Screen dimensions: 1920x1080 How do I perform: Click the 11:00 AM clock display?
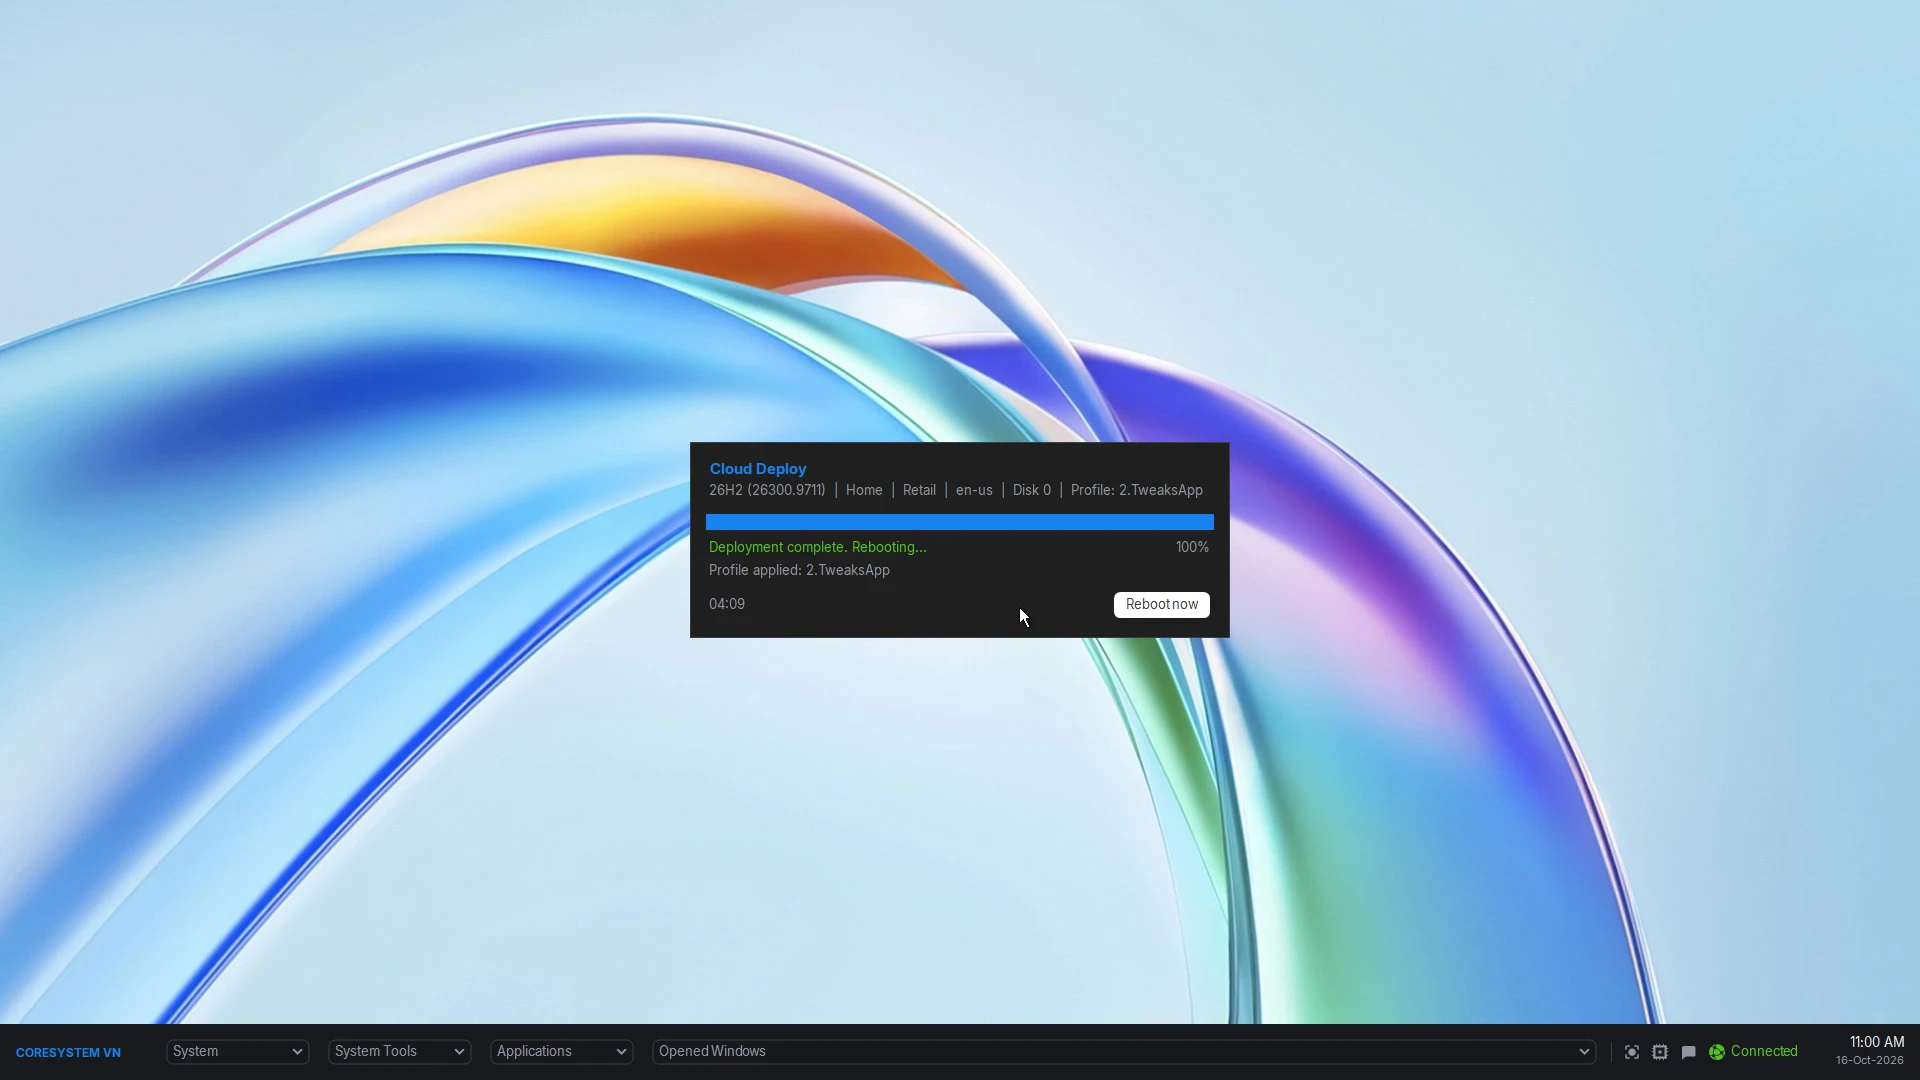[x=1877, y=1042]
